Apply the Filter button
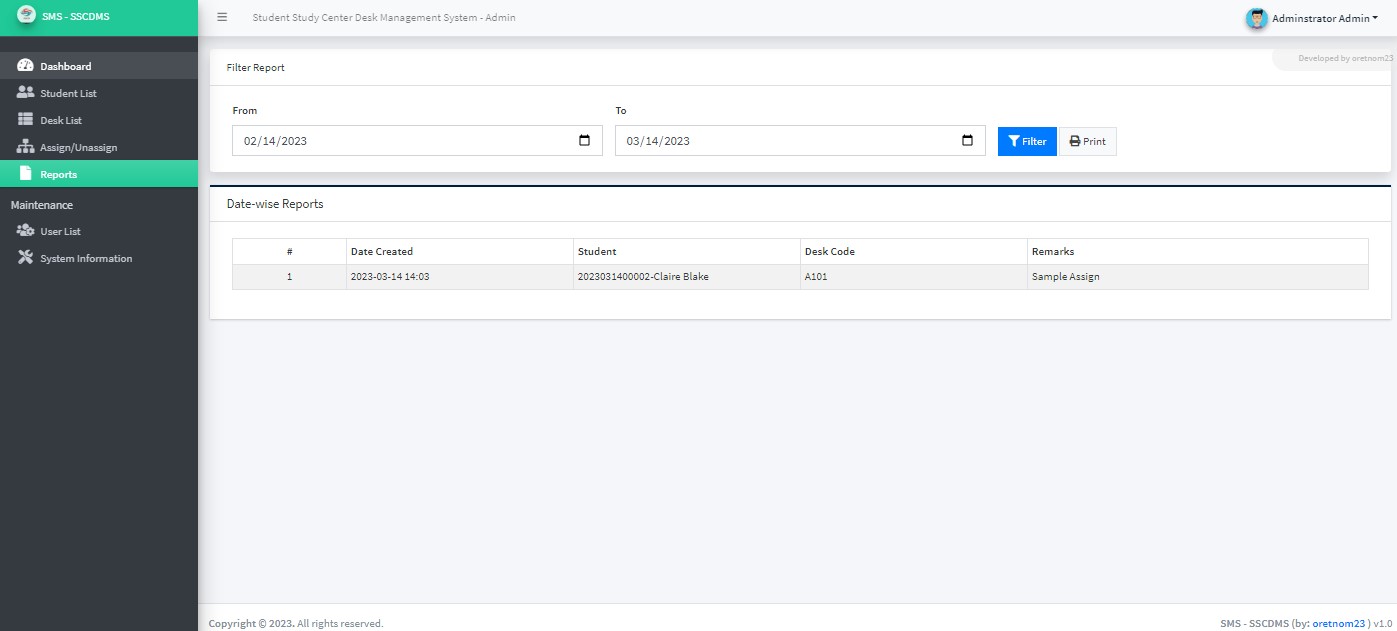This screenshot has height=631, width=1397. pyautogui.click(x=1027, y=141)
